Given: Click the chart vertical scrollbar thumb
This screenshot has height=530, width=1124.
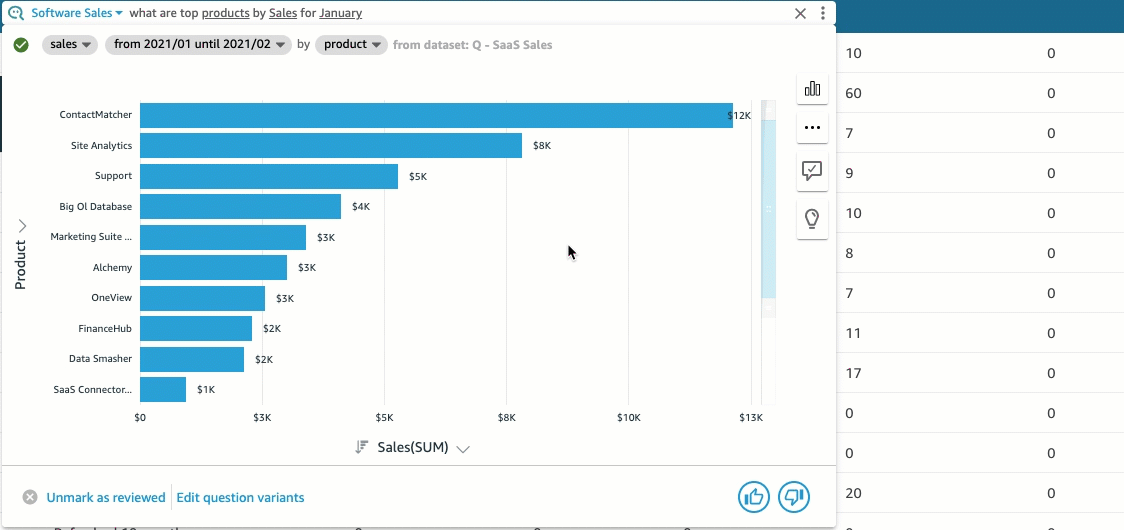Looking at the screenshot, I should tap(768, 208).
